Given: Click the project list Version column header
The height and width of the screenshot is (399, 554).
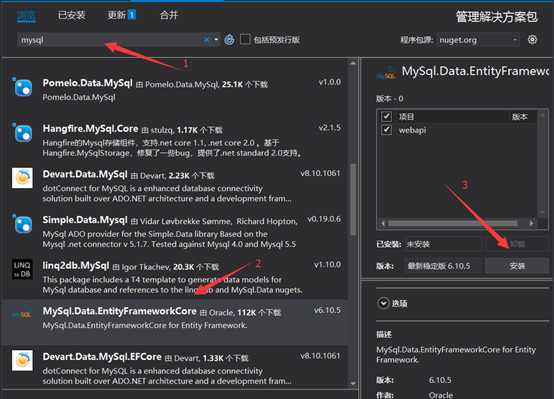Looking at the screenshot, I should click(x=520, y=117).
